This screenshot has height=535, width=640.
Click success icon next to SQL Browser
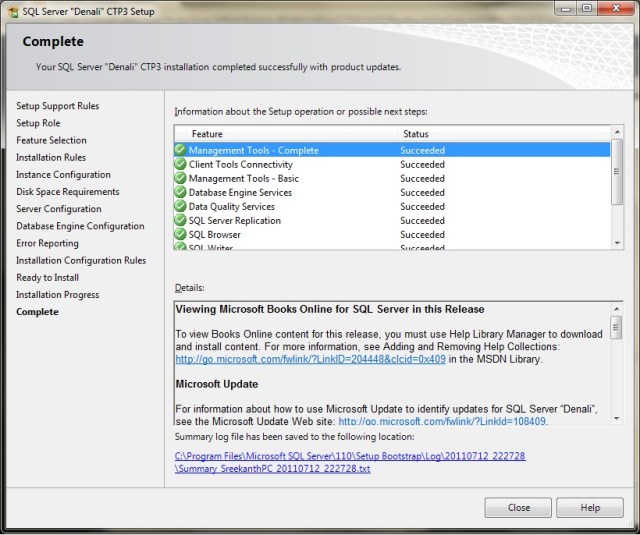click(180, 234)
